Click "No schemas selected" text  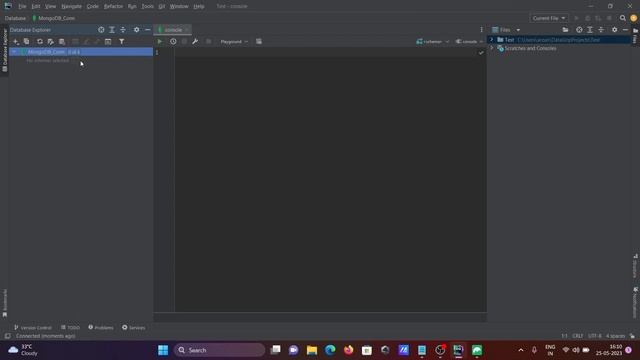point(48,60)
